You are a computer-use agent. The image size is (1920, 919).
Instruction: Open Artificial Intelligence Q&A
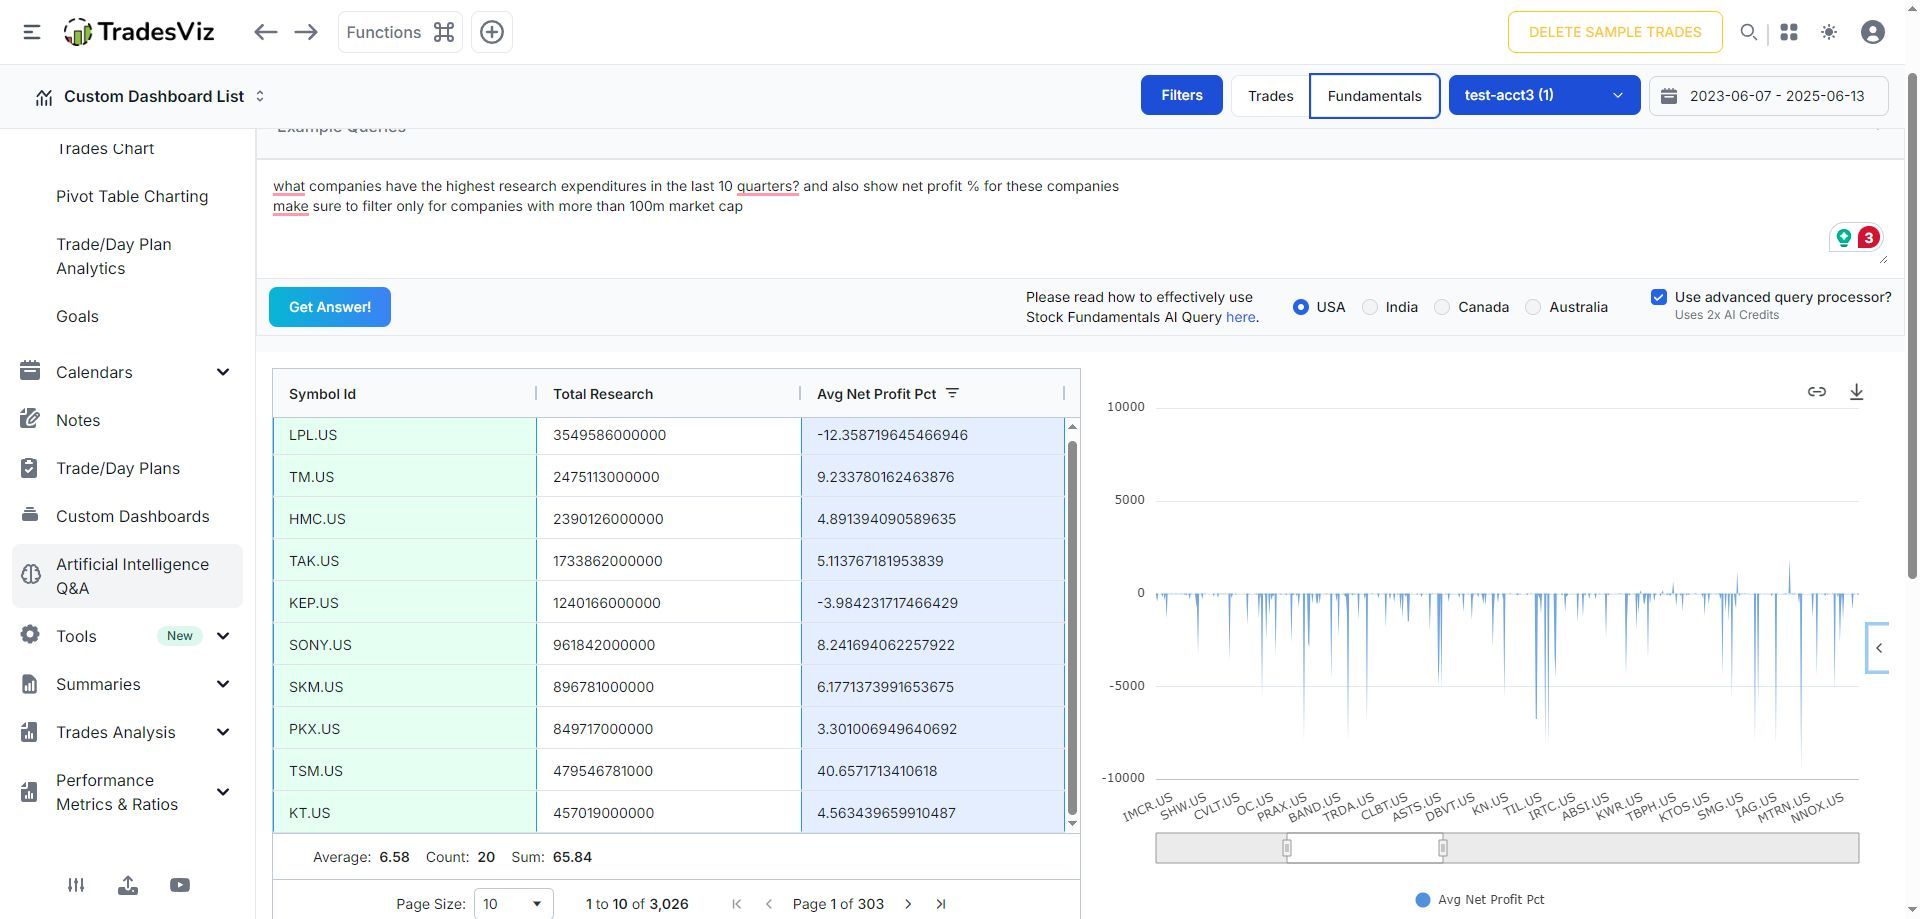coord(127,576)
